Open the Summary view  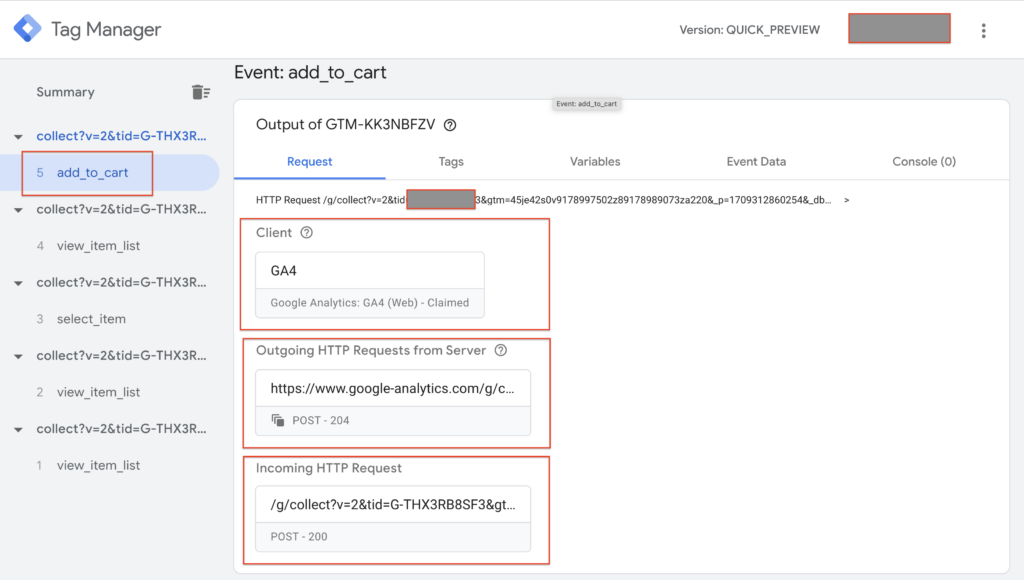pos(65,92)
